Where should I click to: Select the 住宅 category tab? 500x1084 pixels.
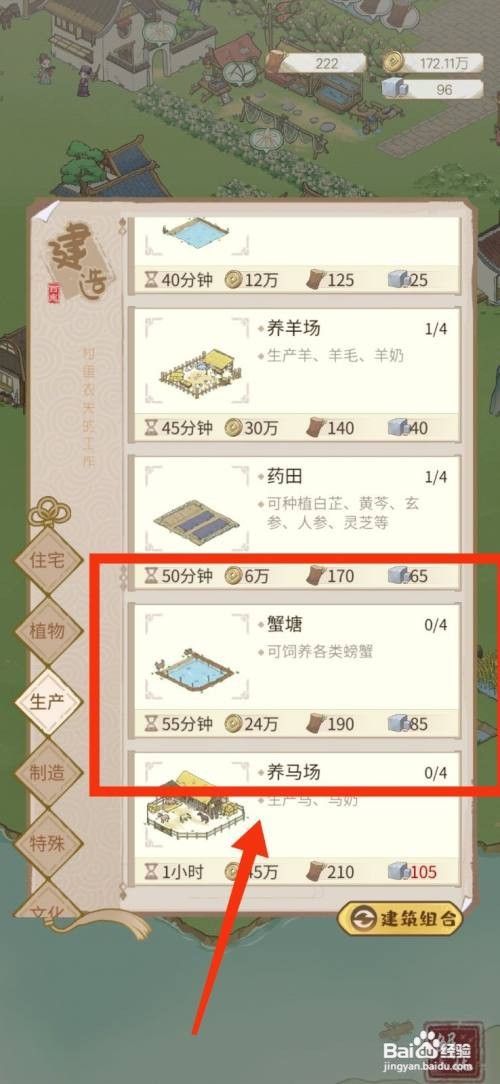(x=48, y=560)
